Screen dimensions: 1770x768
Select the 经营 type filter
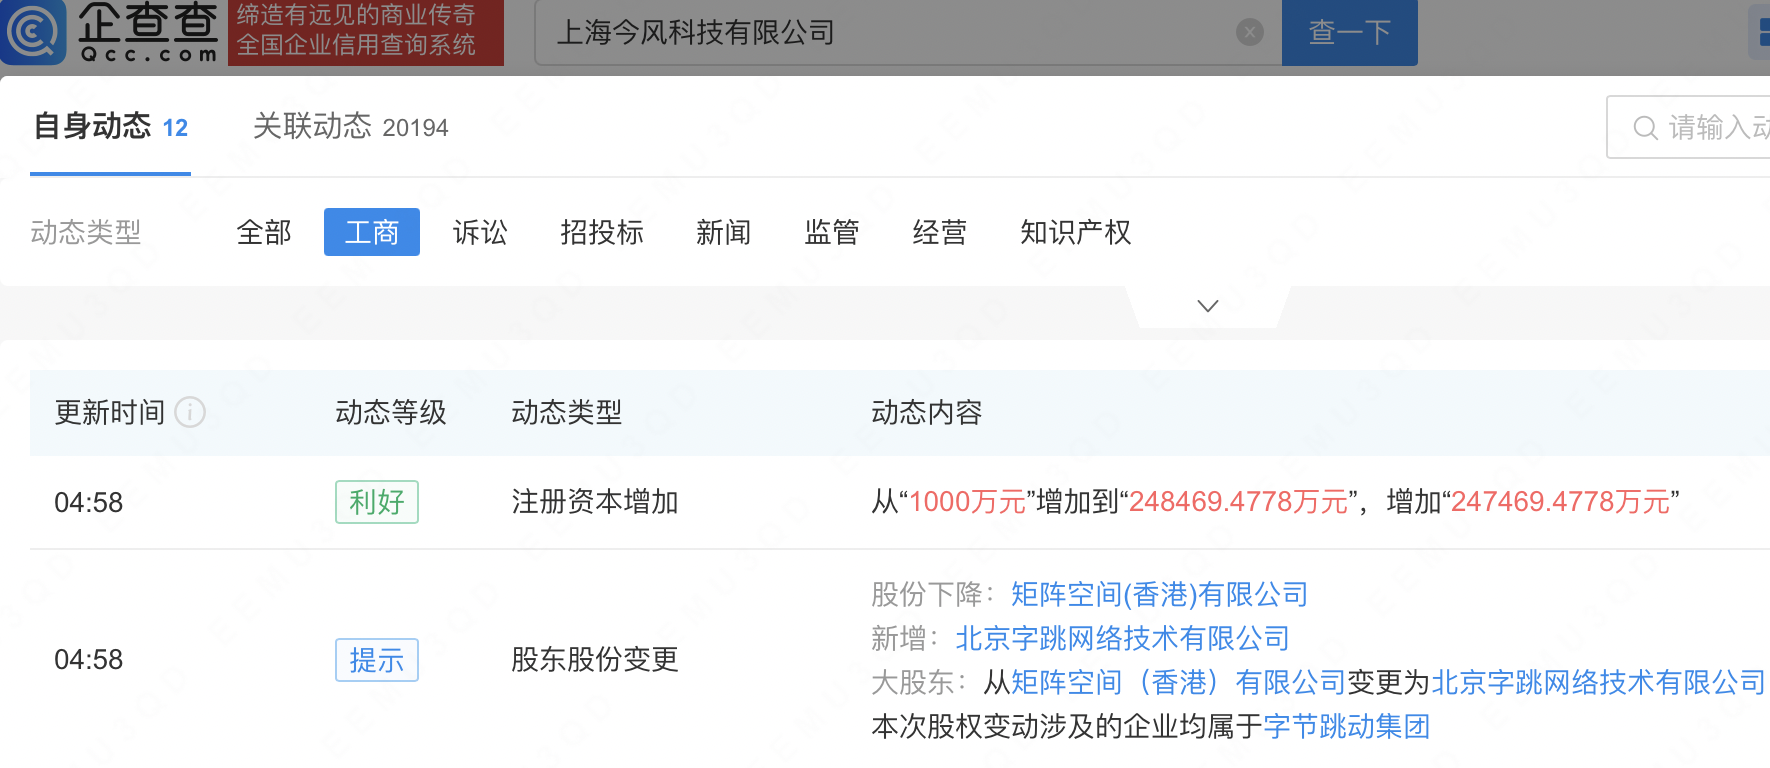940,232
